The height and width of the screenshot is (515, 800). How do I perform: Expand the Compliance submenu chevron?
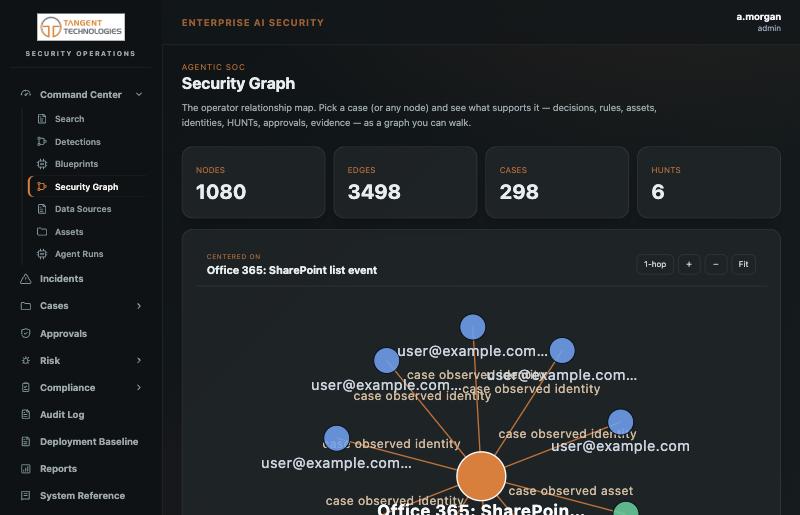(x=139, y=387)
